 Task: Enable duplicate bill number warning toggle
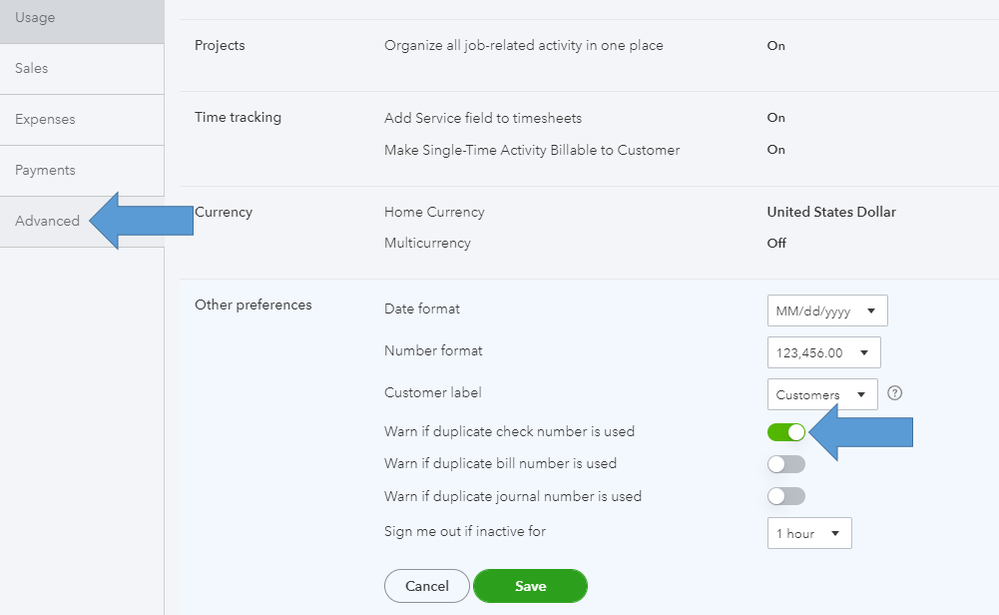pyautogui.click(x=786, y=464)
